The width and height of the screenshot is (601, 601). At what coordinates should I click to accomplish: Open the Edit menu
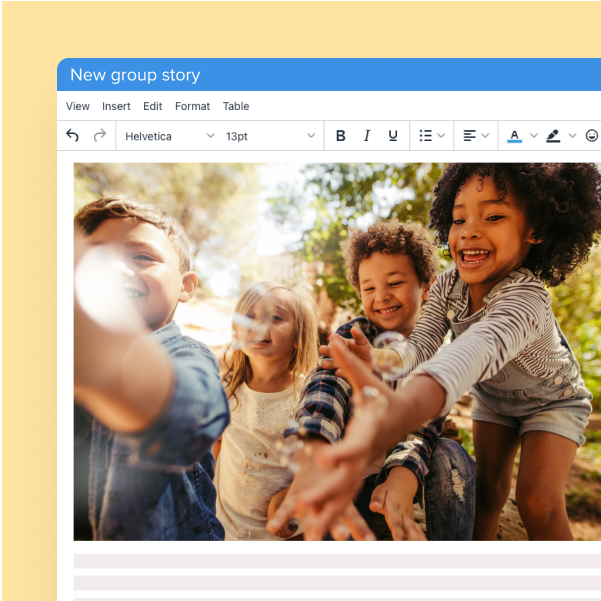tap(153, 106)
